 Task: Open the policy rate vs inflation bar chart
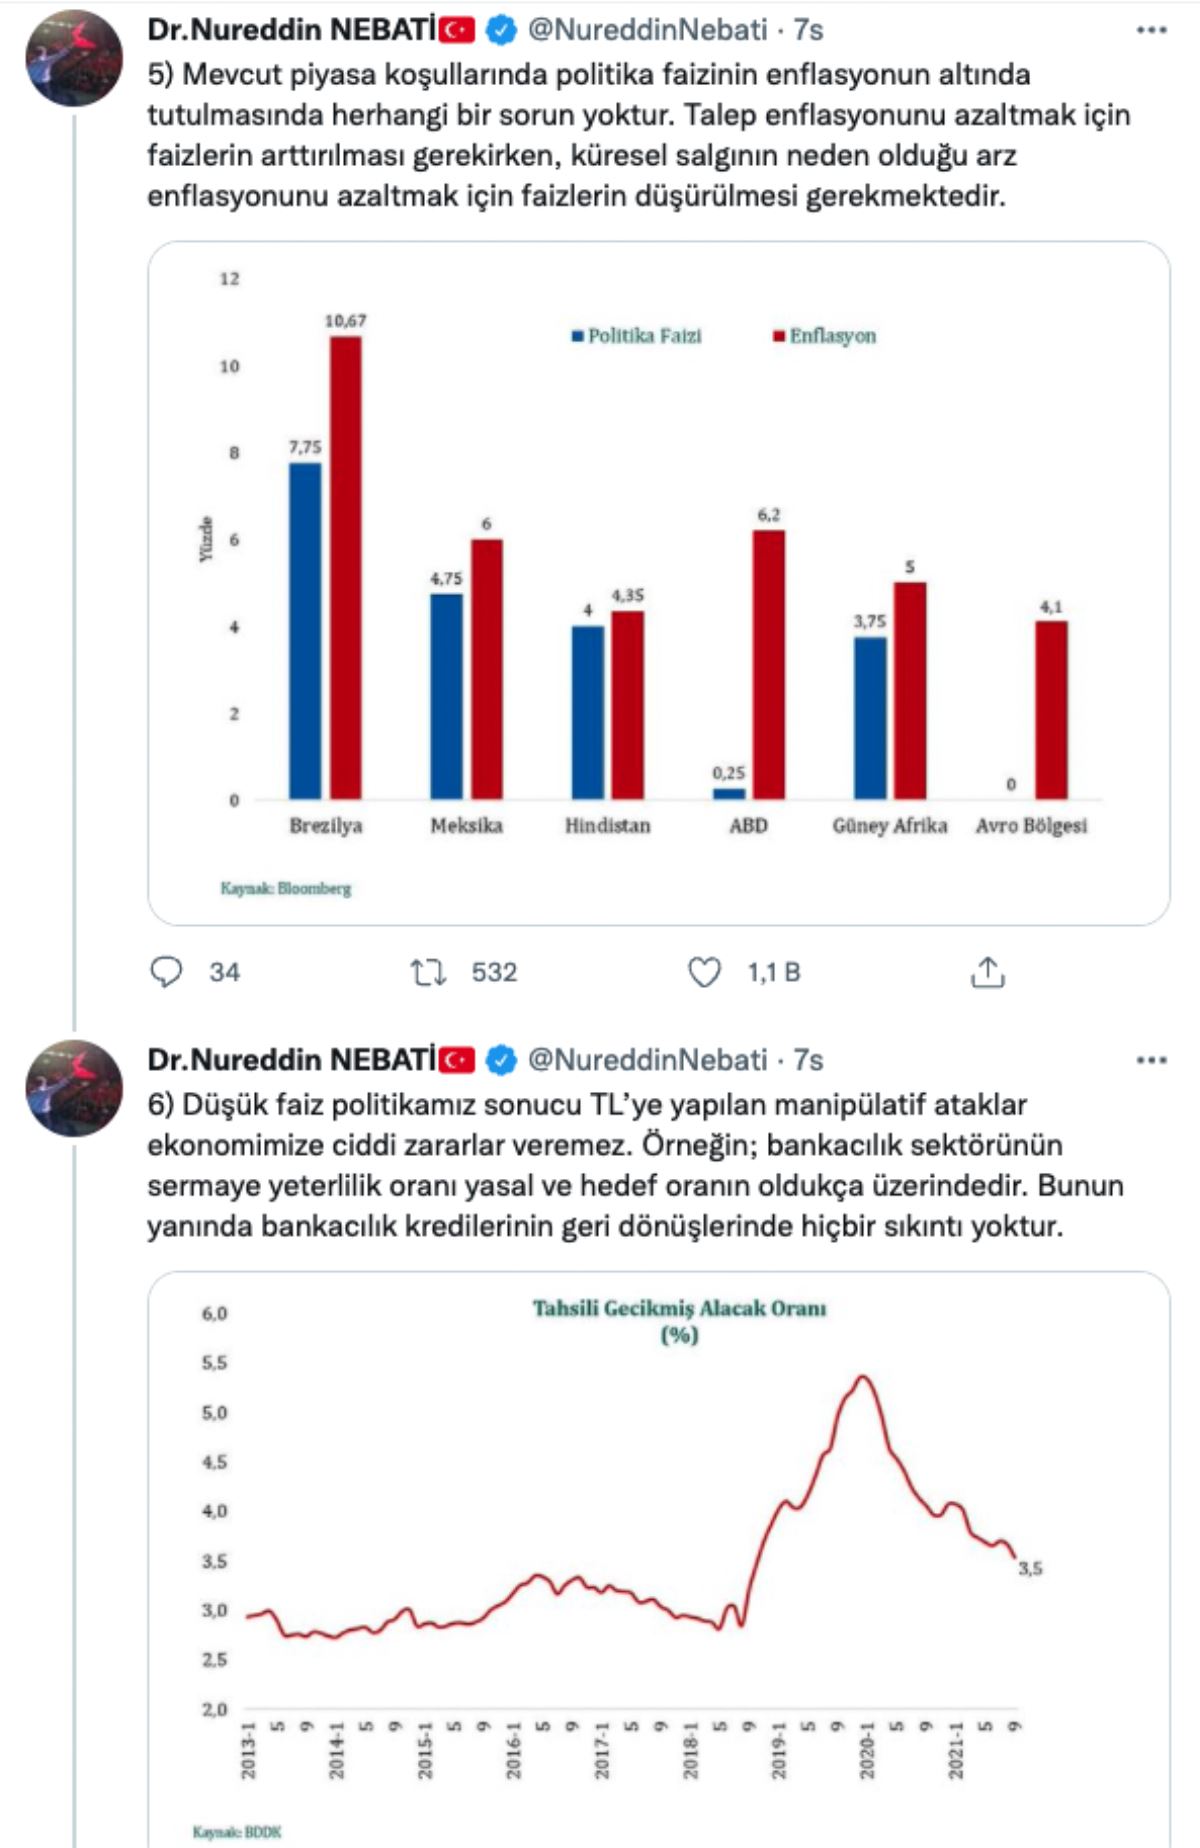tap(658, 582)
